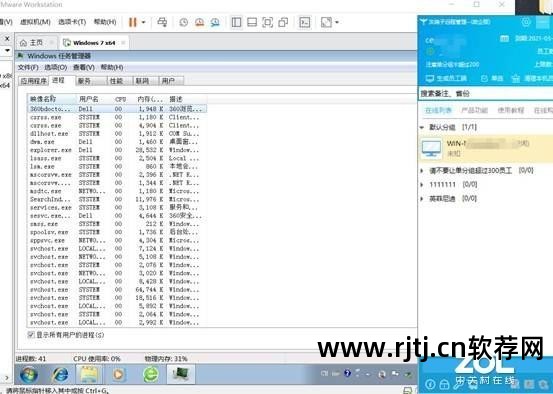
Task: Select the msdtc.exe process row
Action: pos(117,191)
